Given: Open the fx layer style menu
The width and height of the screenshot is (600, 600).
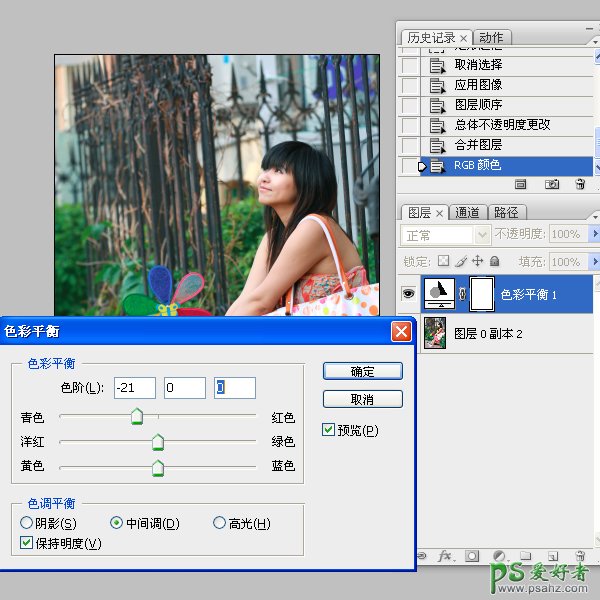Looking at the screenshot, I should coord(445,555).
